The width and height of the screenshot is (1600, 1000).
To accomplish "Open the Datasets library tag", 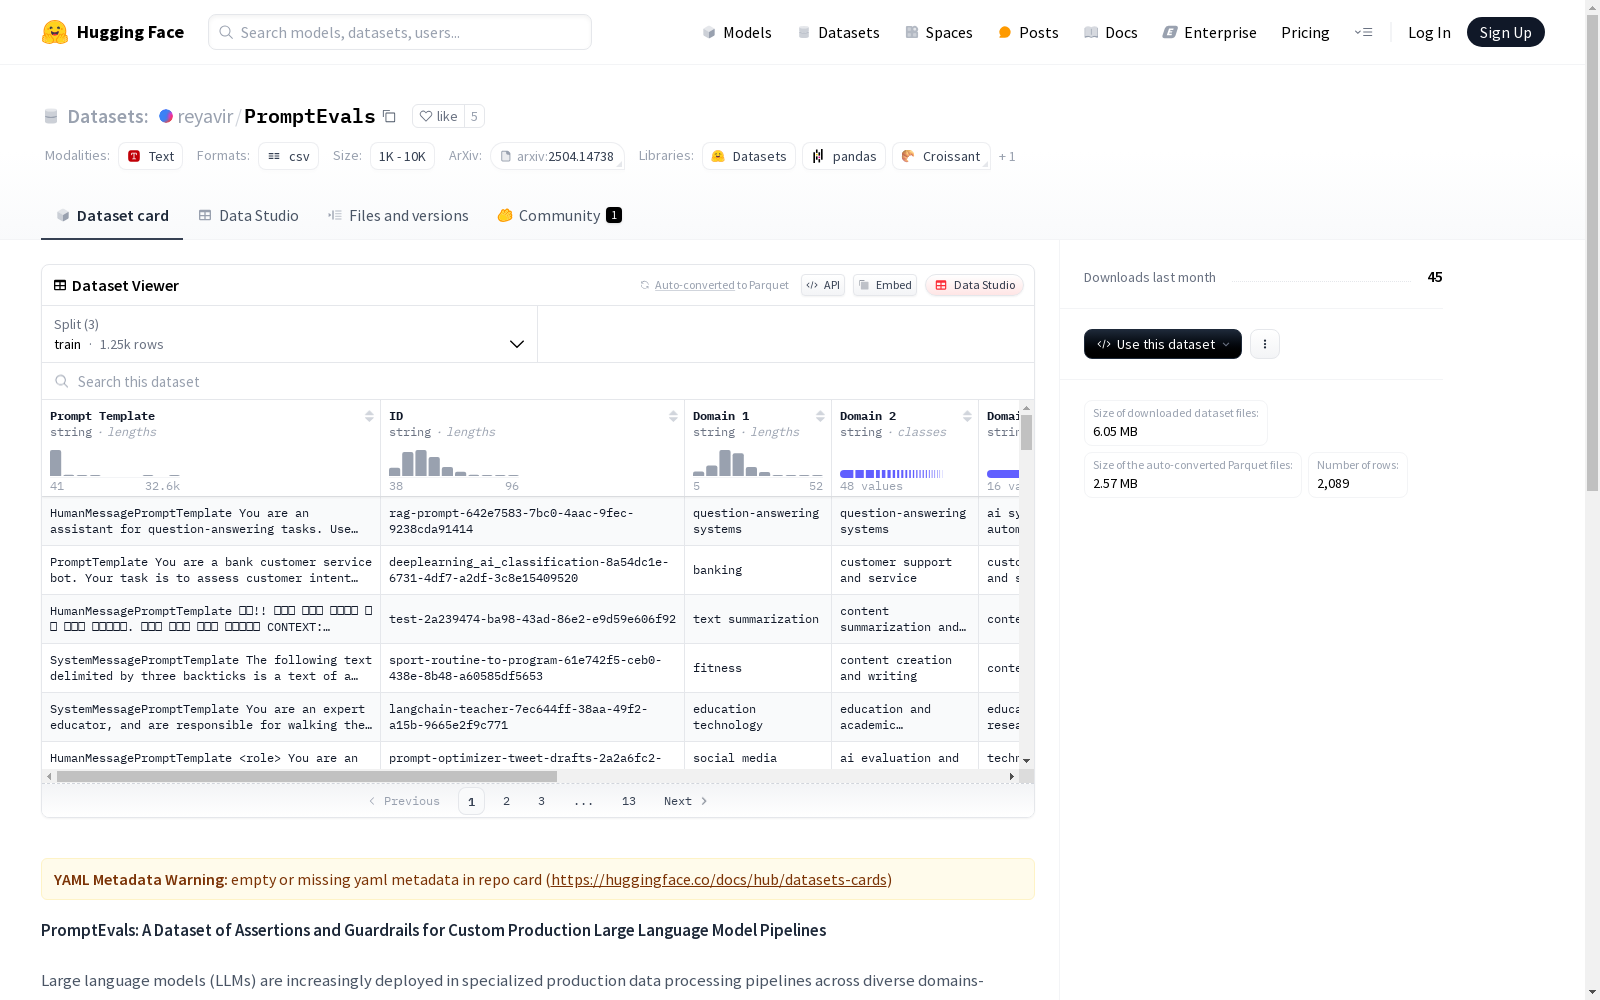I will click(749, 156).
